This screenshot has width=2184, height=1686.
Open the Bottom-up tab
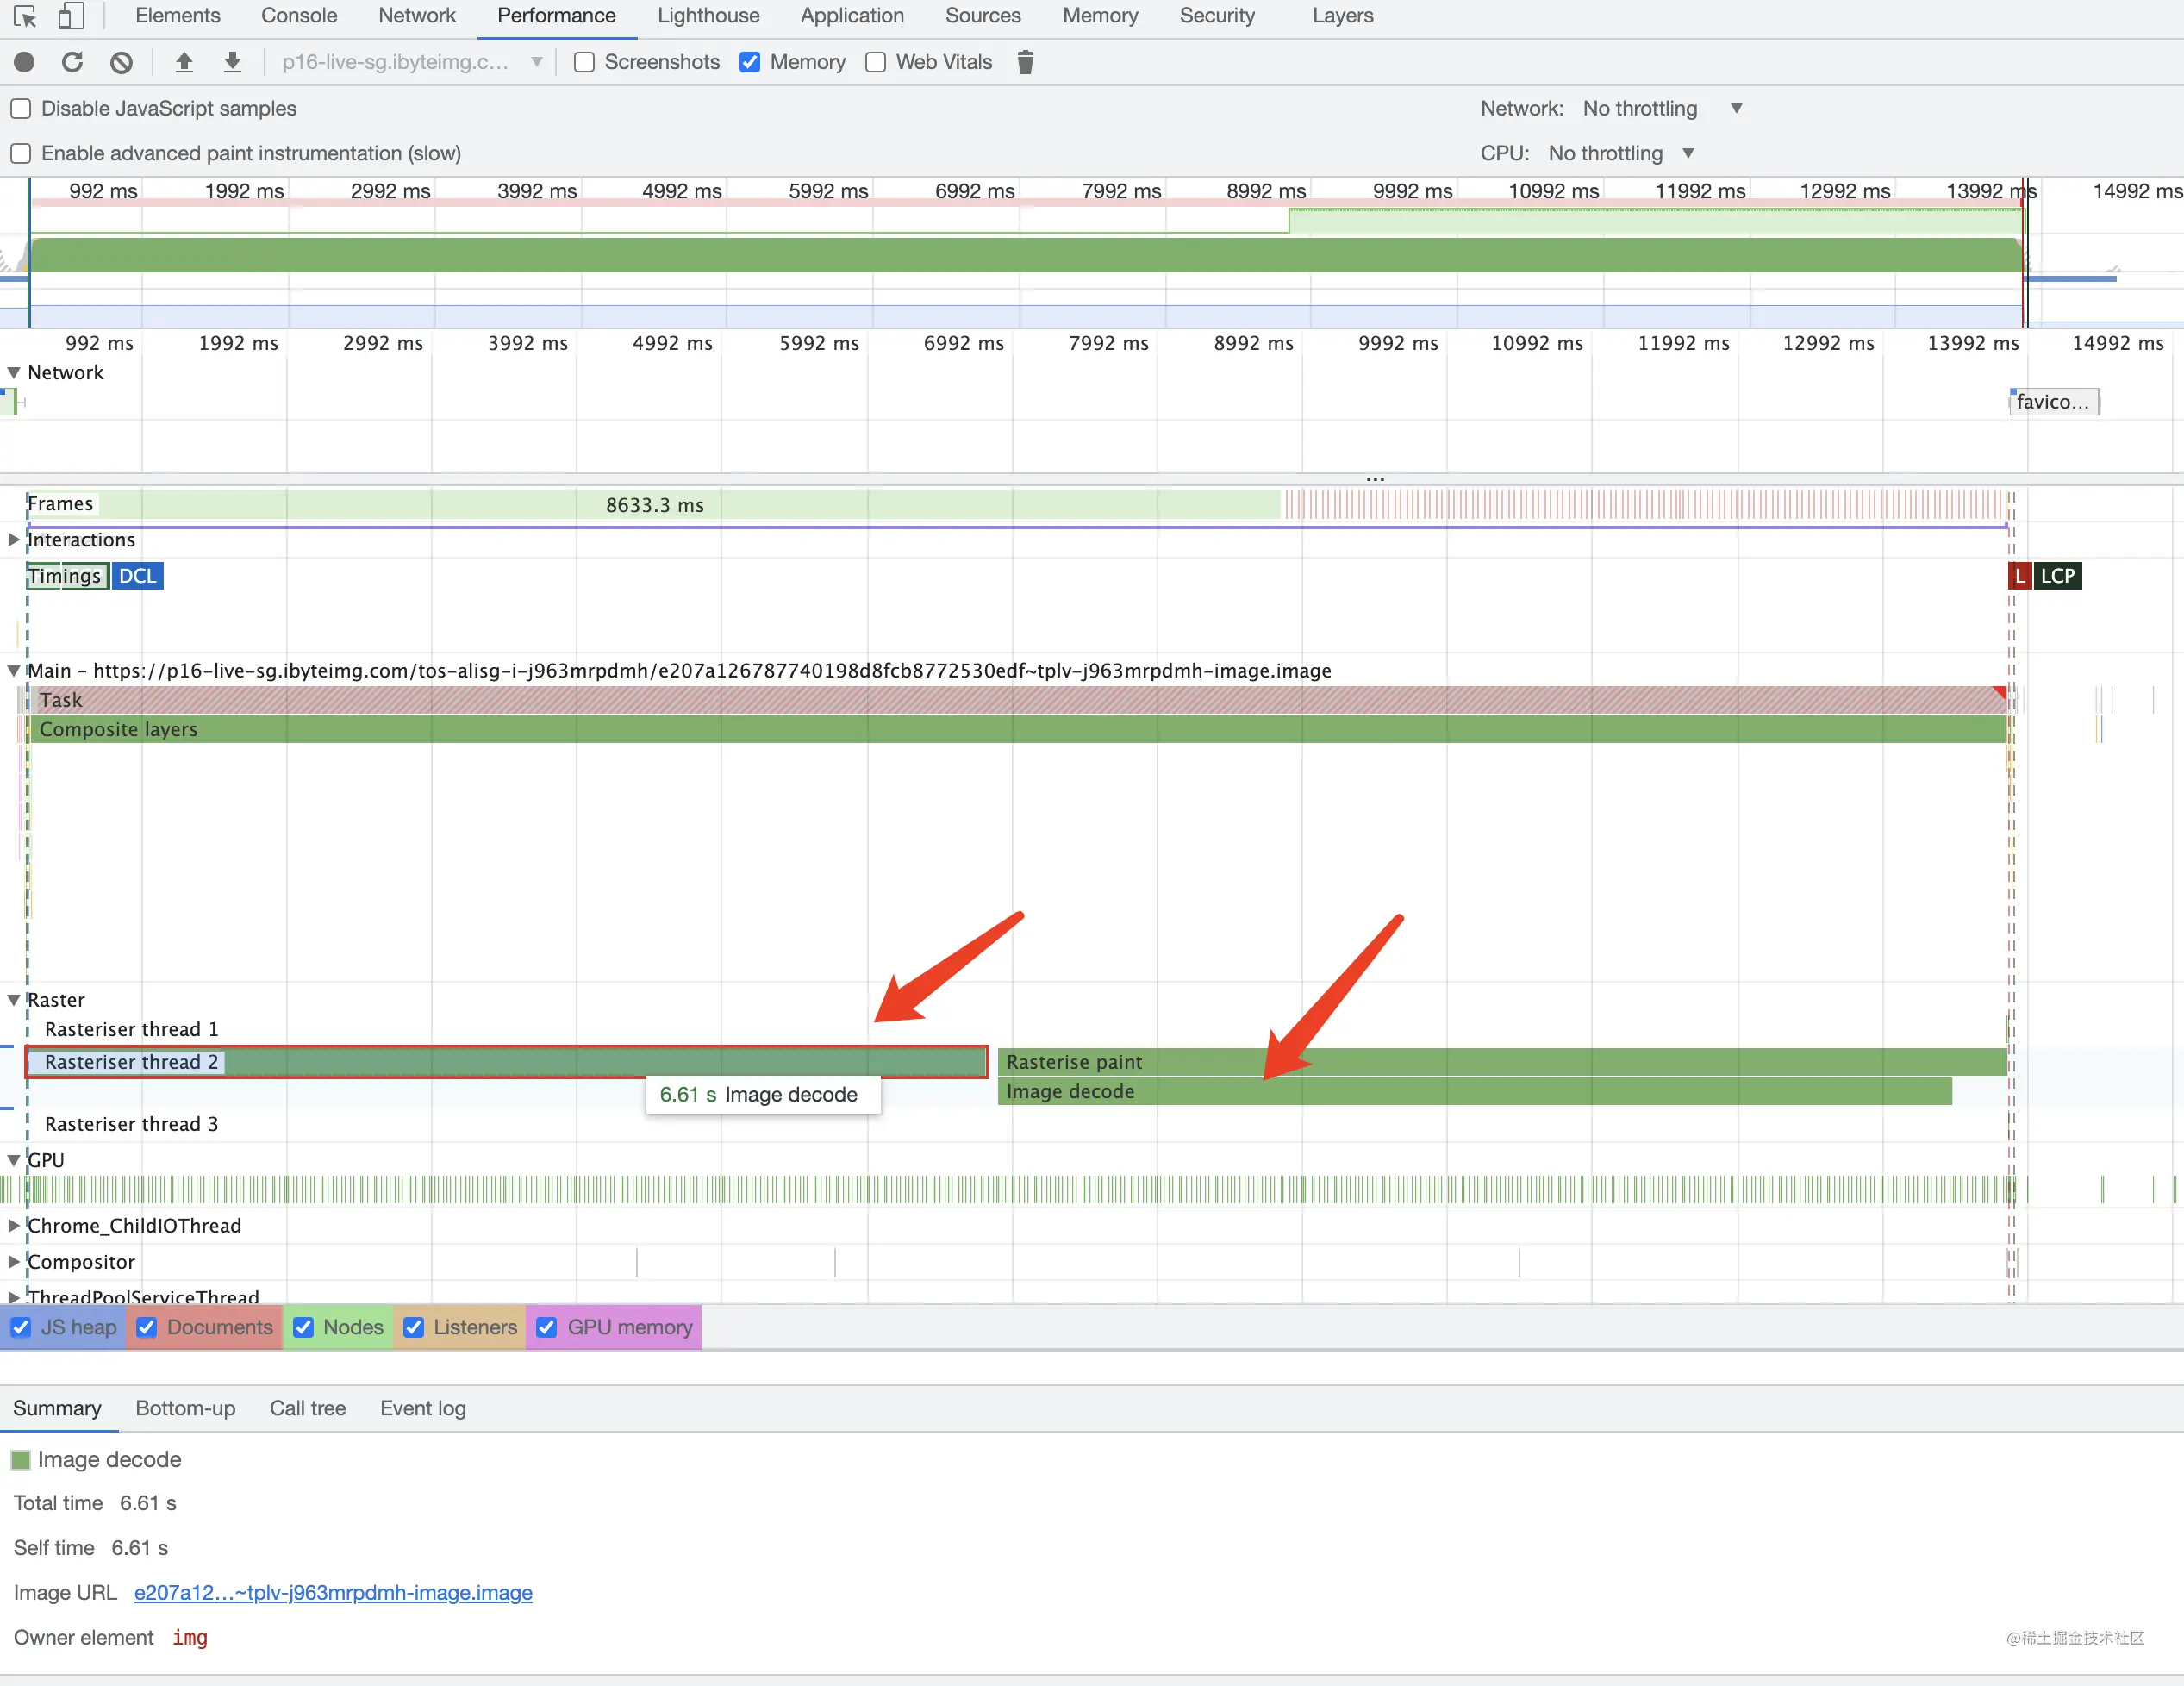point(185,1408)
